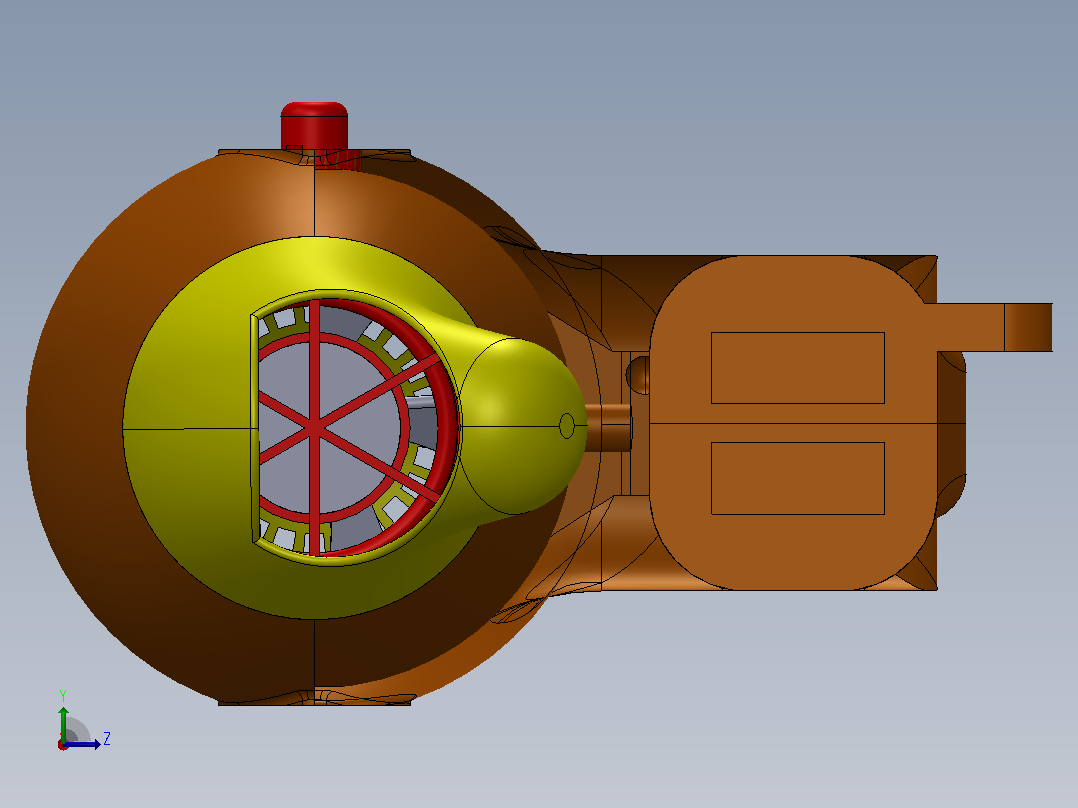Click the "Y" label of the axis triad
This screenshot has width=1078, height=808.
tap(63, 695)
